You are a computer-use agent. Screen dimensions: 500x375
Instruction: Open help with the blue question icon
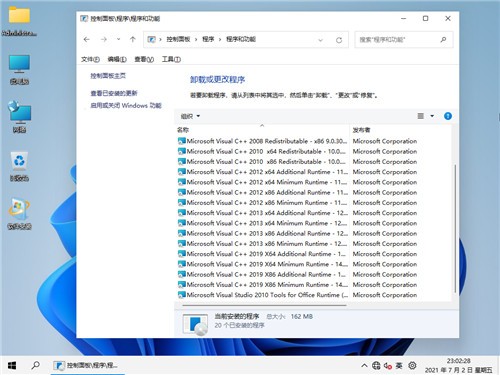point(448,116)
